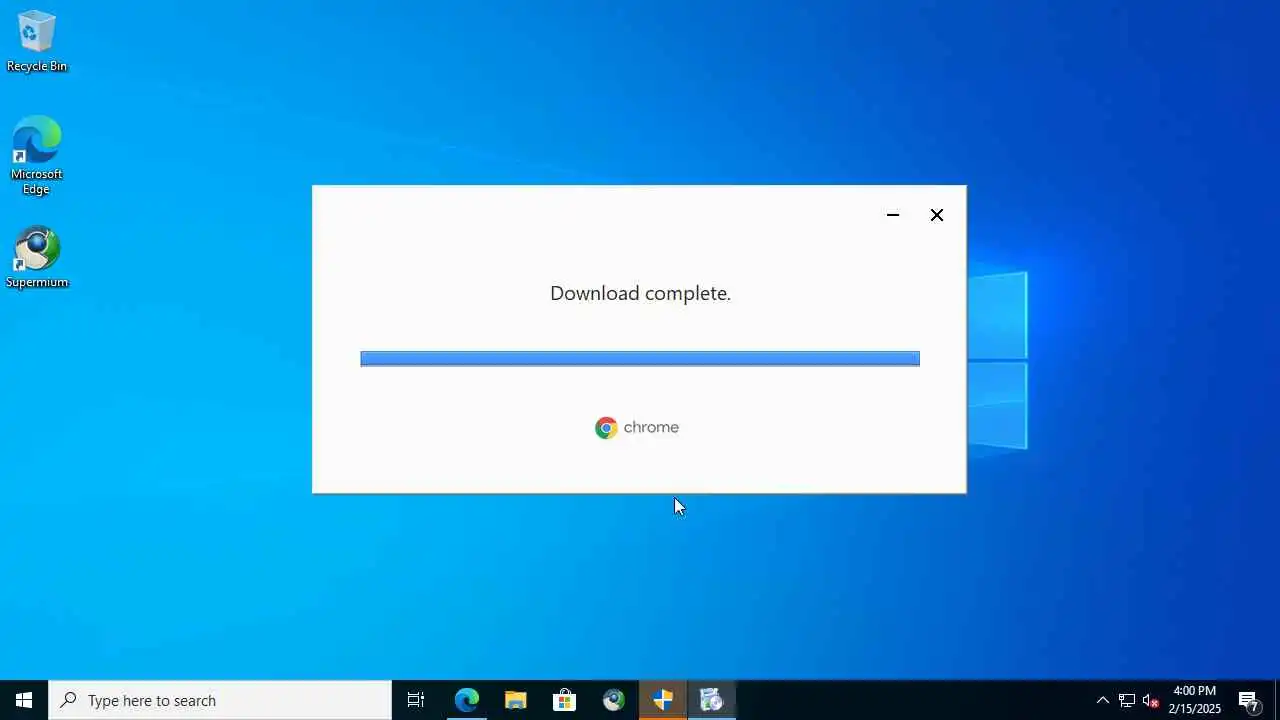Click the taskbar search box
Image resolution: width=1280 pixels, height=720 pixels.
click(220, 700)
